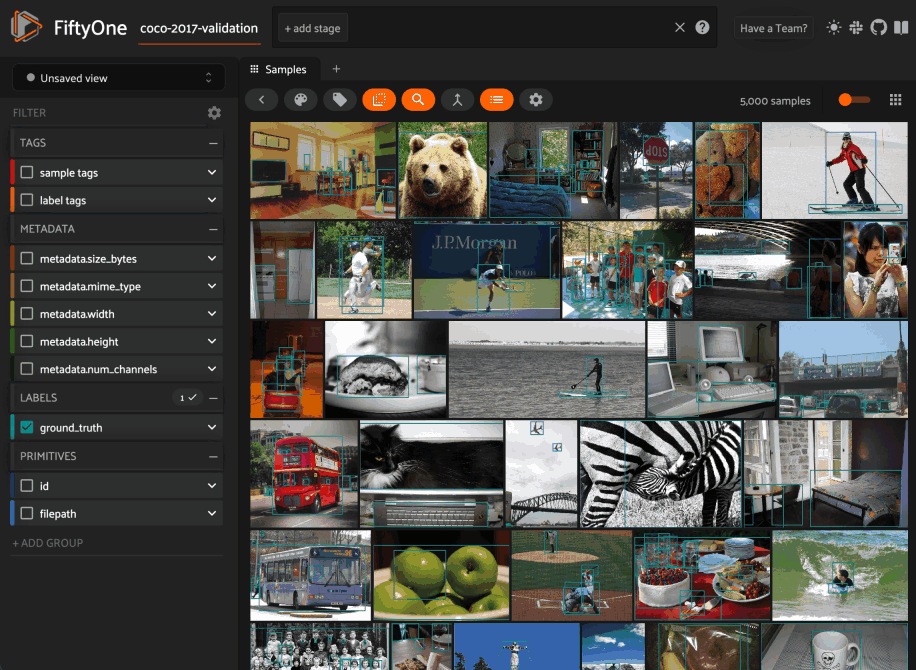Check metadata.num_channels field
The height and width of the screenshot is (670, 916).
27,369
